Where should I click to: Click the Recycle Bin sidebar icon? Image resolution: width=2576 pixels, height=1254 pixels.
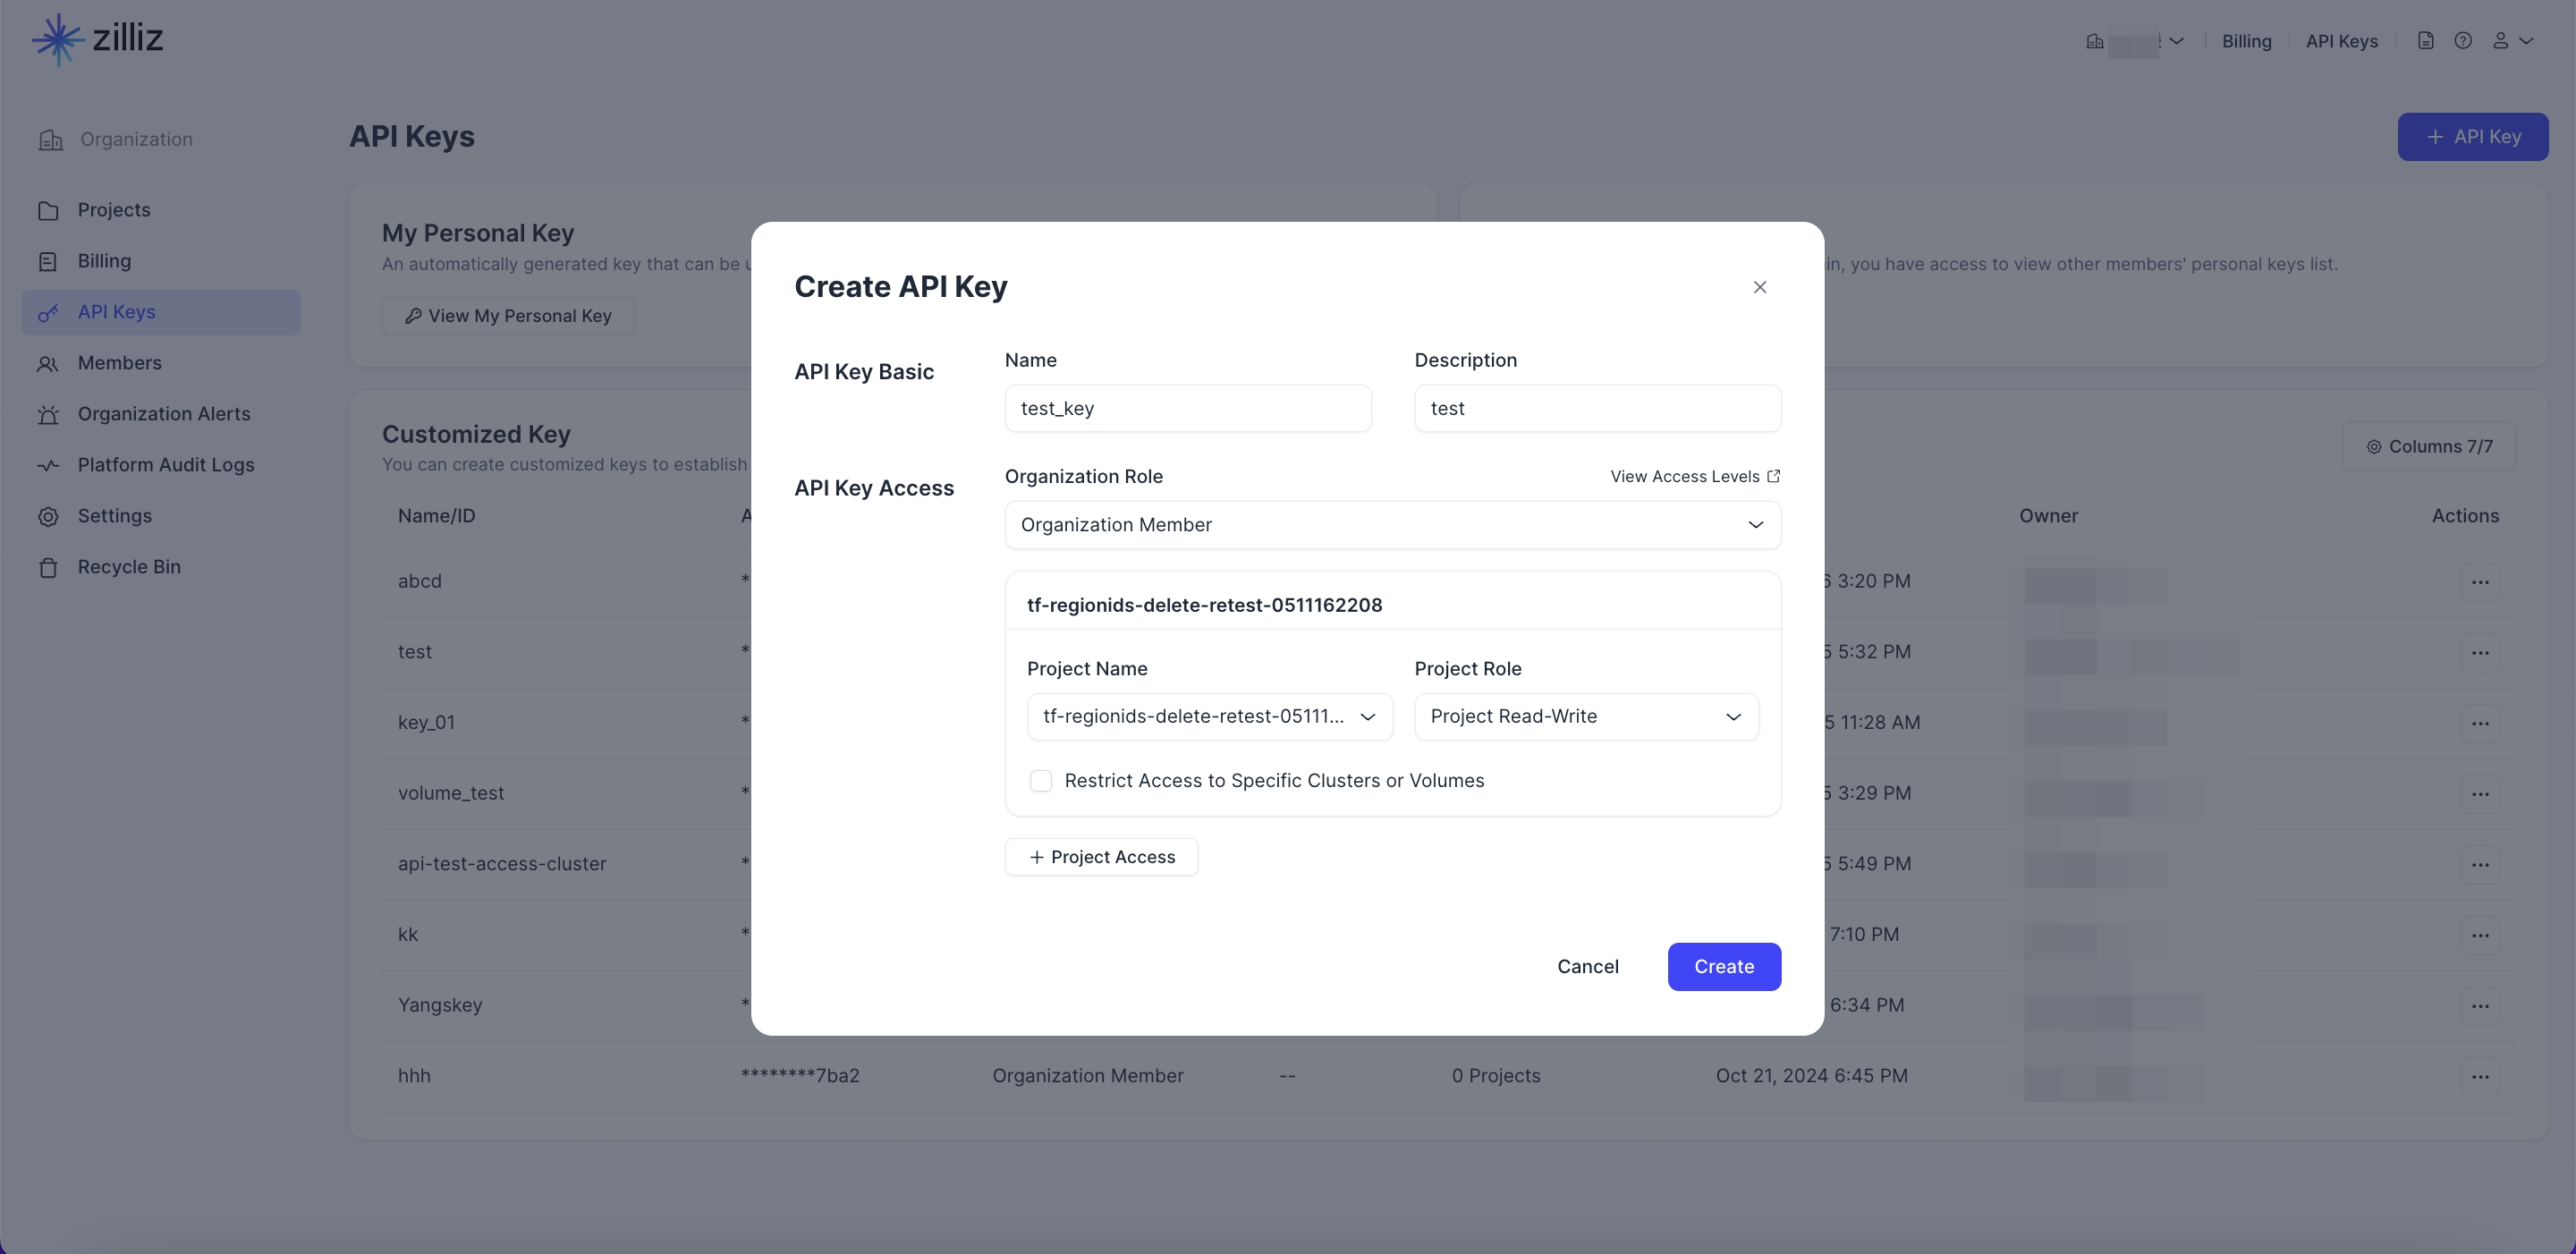[48, 568]
